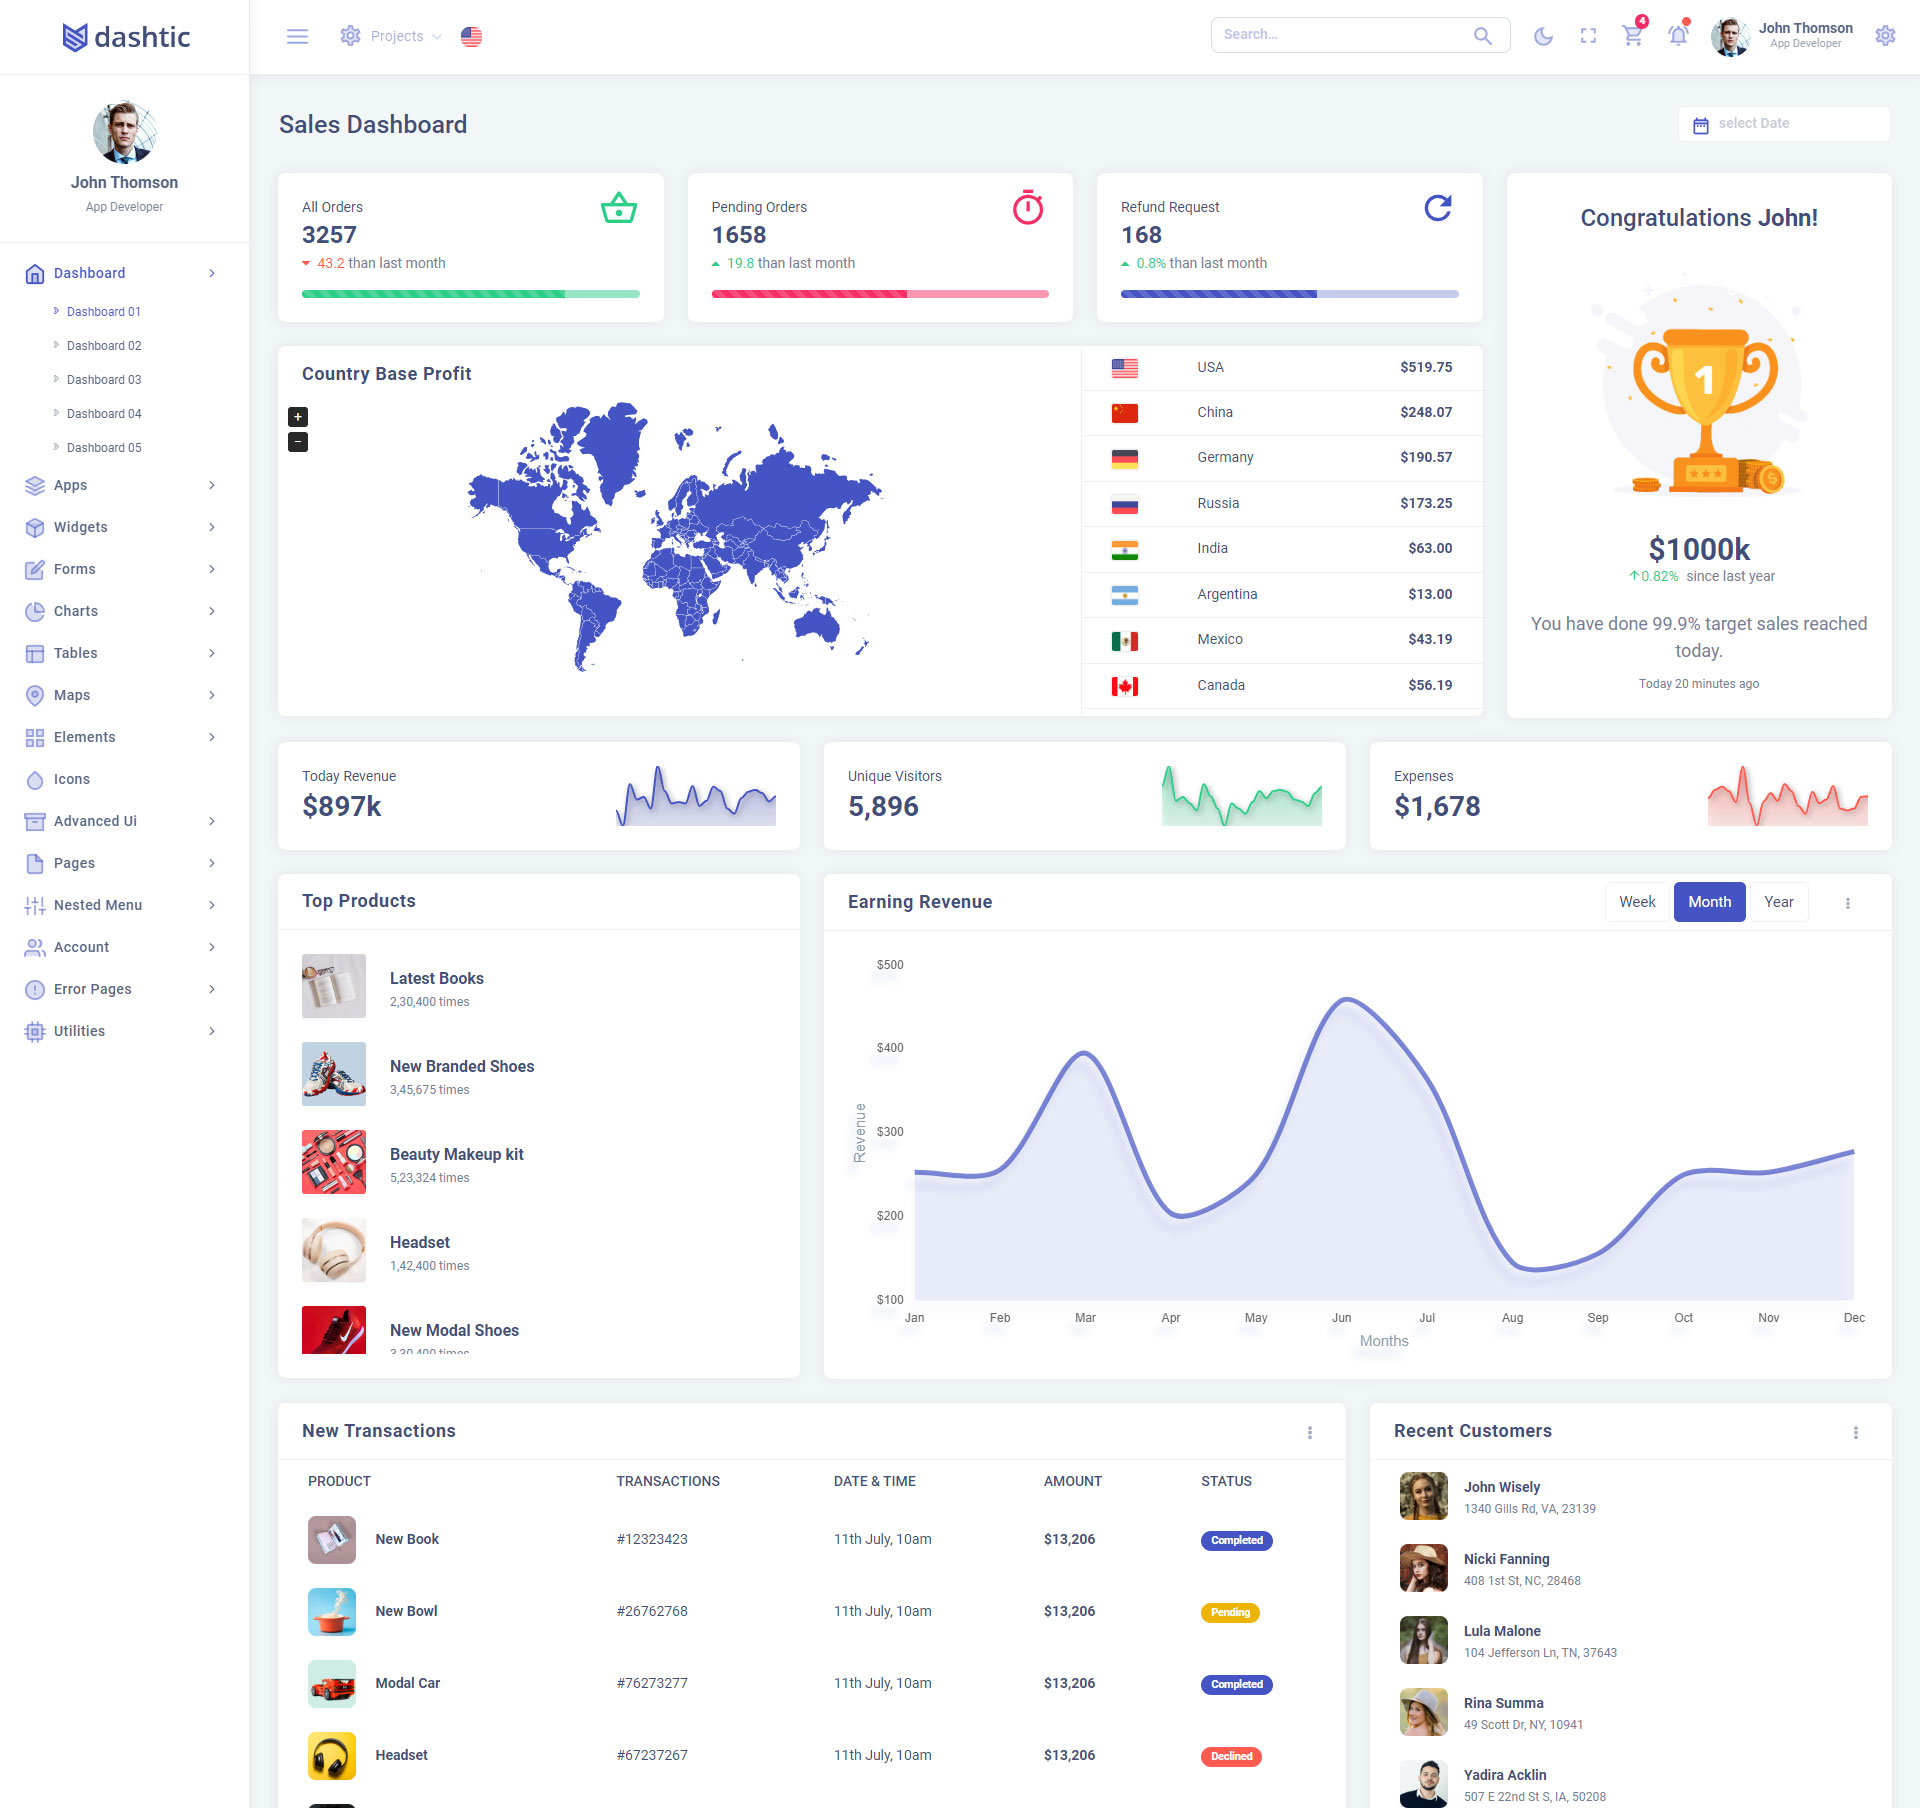
Task: Switch revenue chart to Week
Action: [x=1637, y=902]
